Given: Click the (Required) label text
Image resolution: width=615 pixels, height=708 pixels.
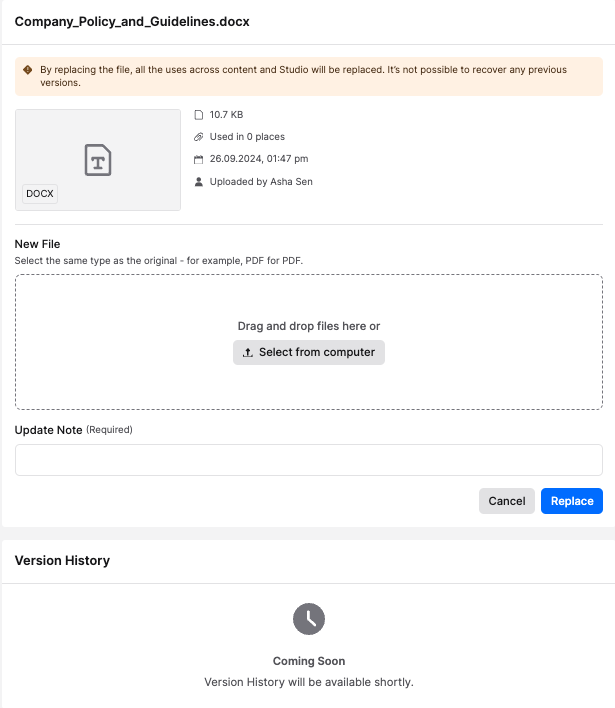Looking at the screenshot, I should pyautogui.click(x=109, y=429).
